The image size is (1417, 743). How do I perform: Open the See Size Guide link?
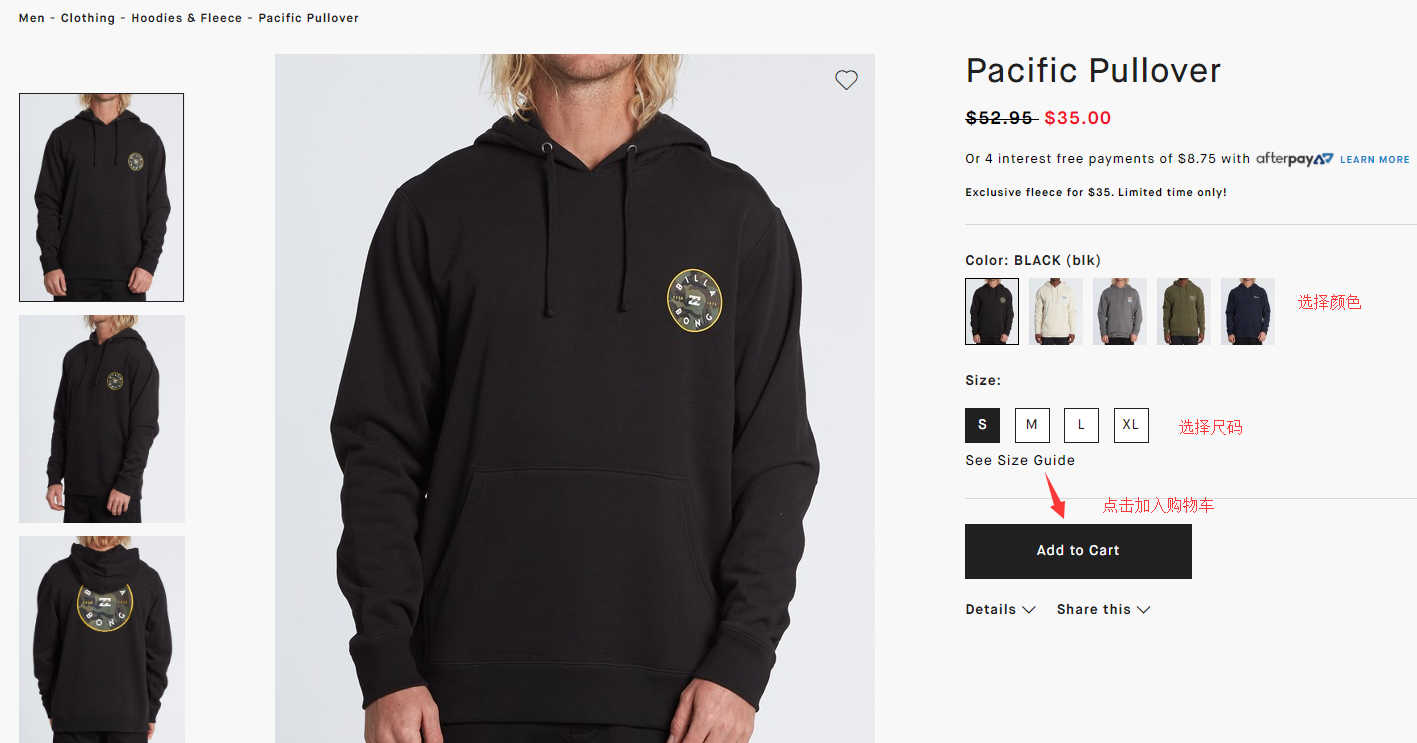click(x=1020, y=461)
